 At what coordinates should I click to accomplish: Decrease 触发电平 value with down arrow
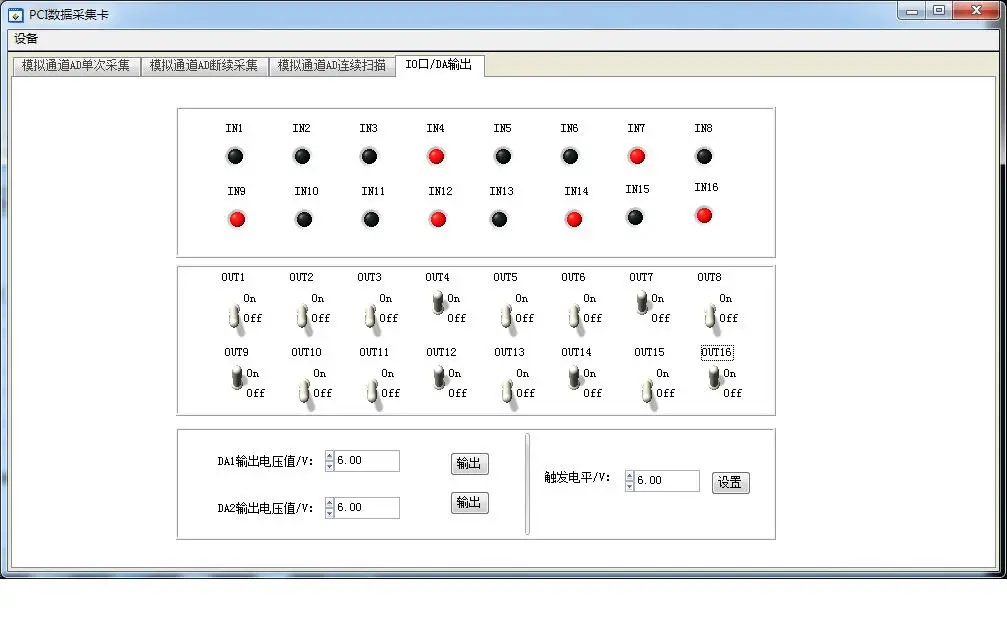coord(629,486)
